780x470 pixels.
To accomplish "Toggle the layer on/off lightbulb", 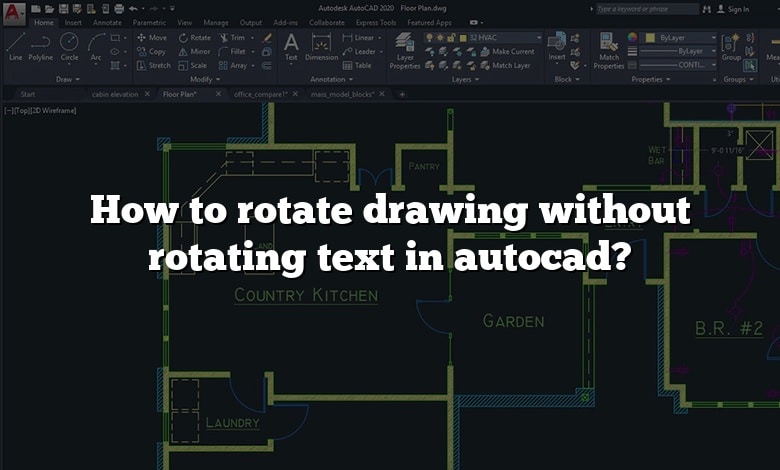I will point(428,38).
